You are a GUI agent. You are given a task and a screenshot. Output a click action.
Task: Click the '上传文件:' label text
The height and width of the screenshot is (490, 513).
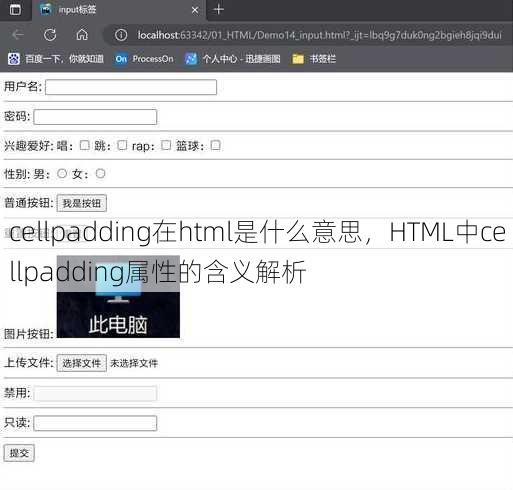(29, 362)
